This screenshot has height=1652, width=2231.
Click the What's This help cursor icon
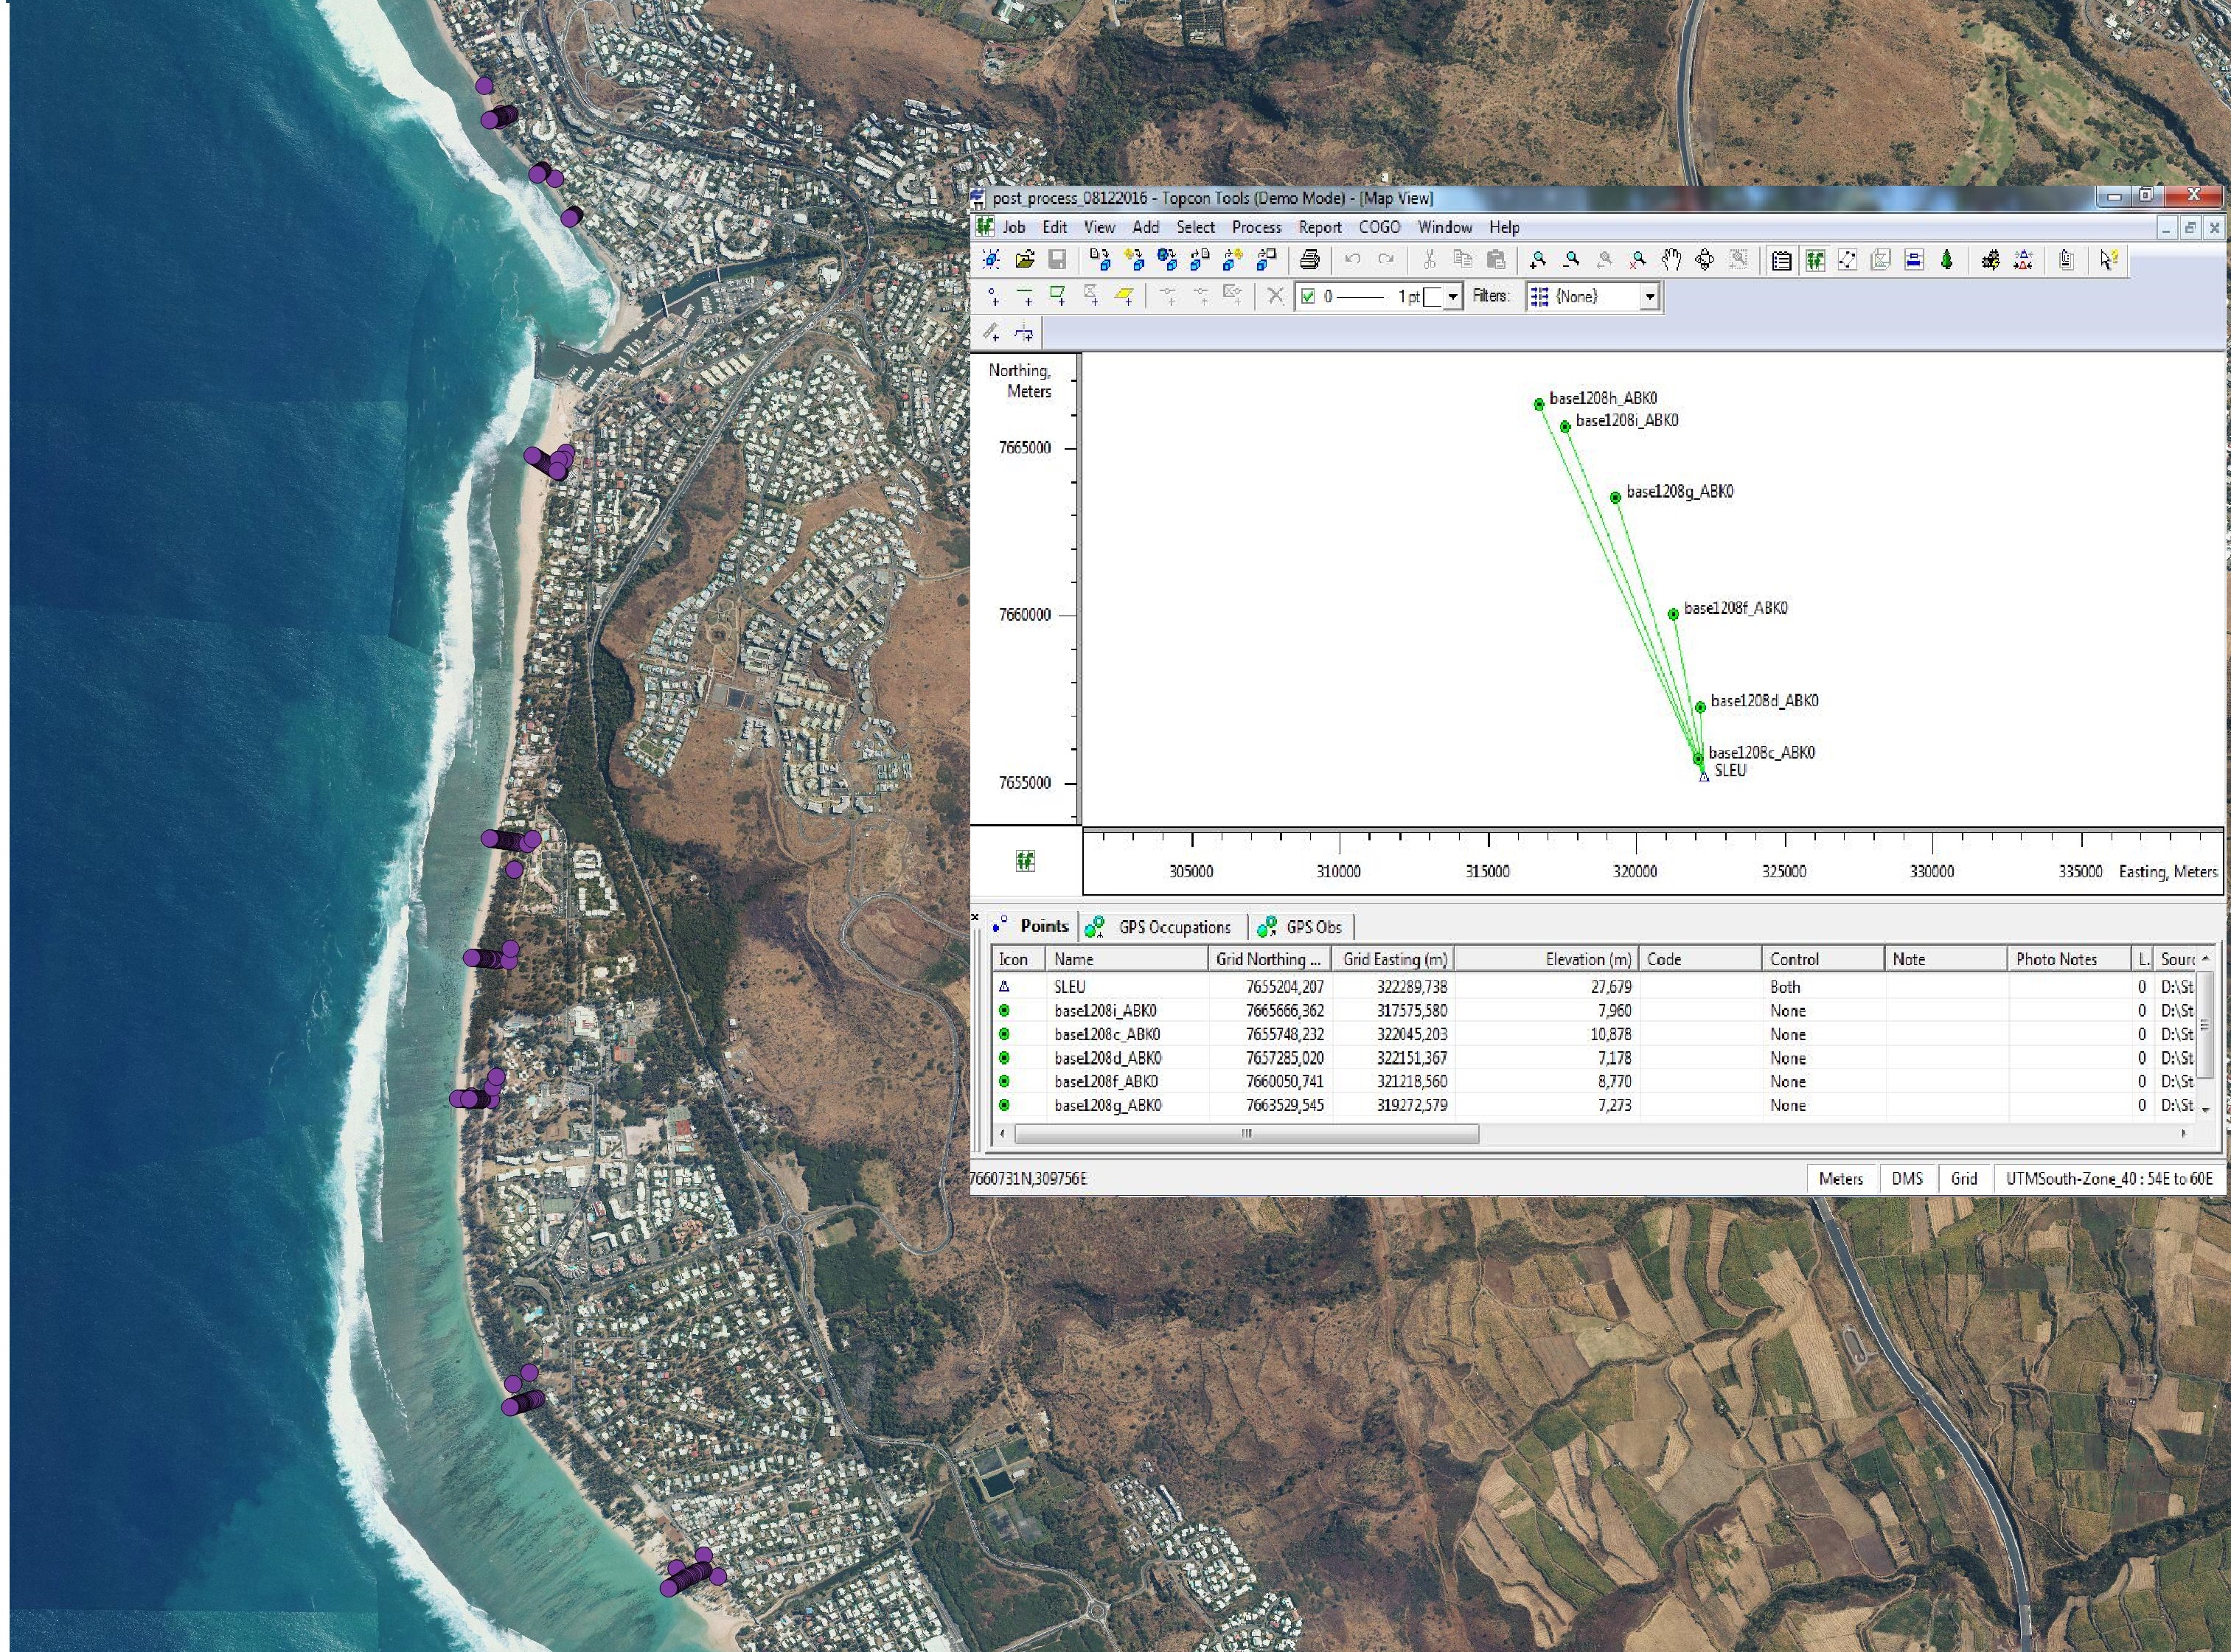tap(2108, 260)
